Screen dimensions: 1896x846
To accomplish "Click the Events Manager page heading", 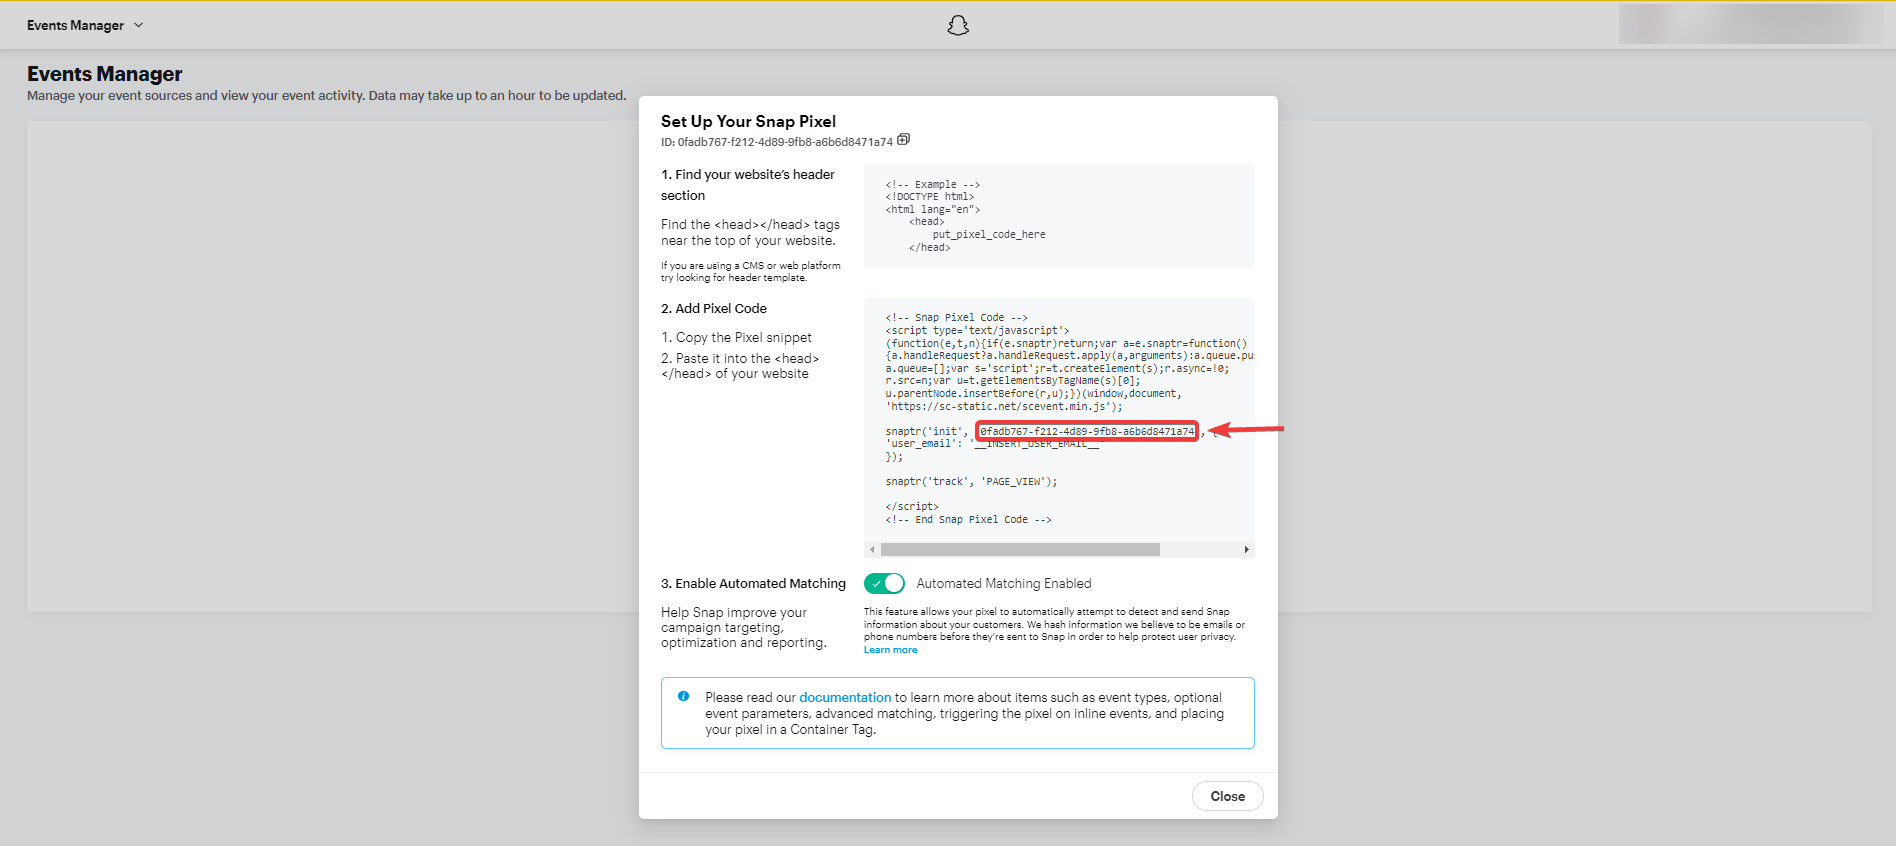I will (x=105, y=74).
